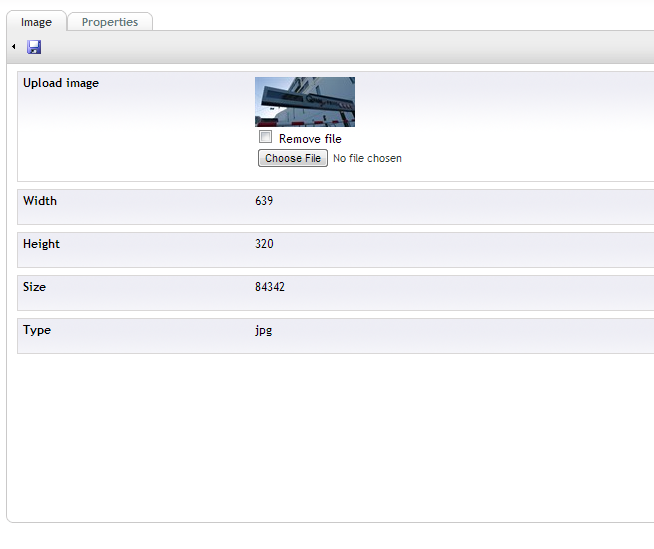654x549 pixels.
Task: Click the 'Upload image' label
Action: point(61,83)
